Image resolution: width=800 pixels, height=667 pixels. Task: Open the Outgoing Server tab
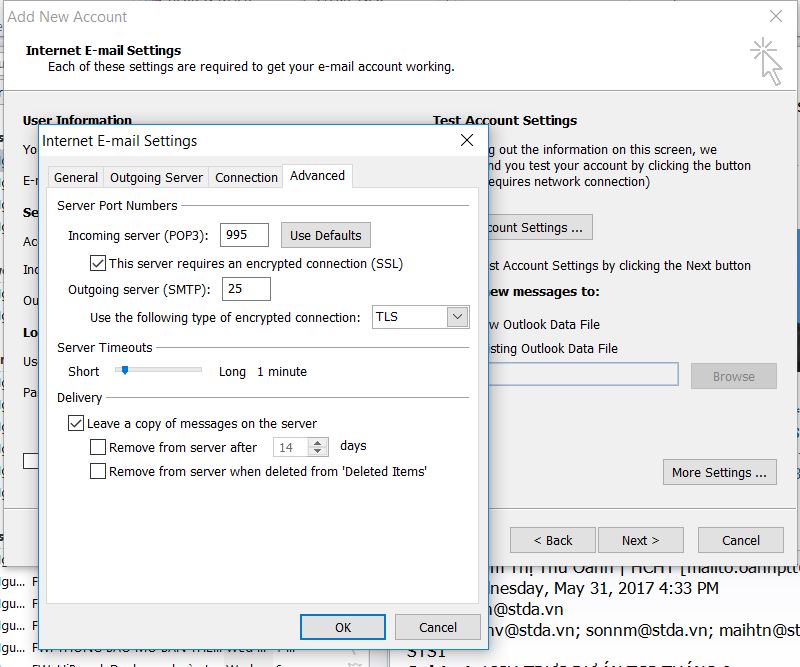point(156,178)
